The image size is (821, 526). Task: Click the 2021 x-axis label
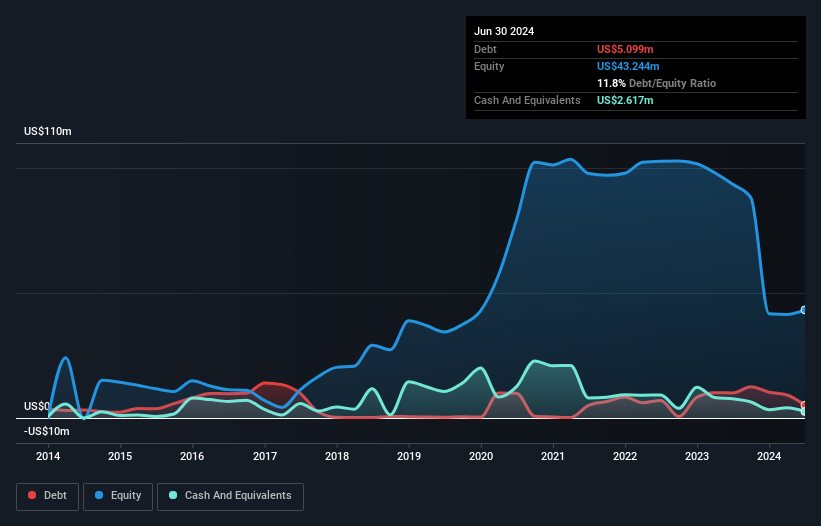[553, 456]
